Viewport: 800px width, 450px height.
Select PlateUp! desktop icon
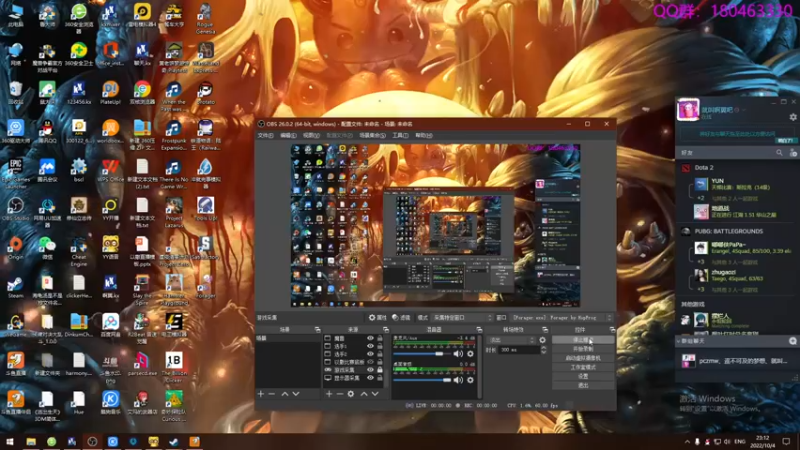110,93
